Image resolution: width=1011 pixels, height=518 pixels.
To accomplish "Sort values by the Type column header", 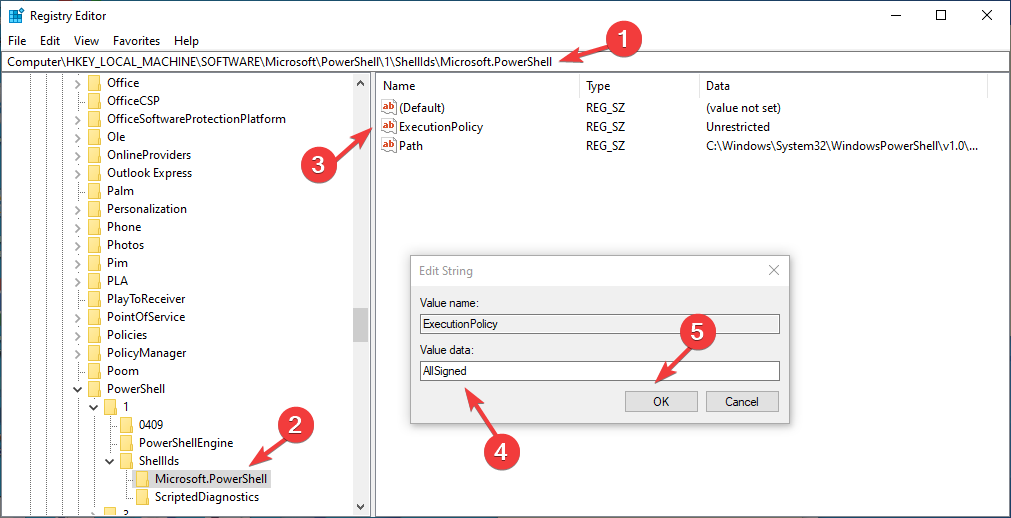I will 640,86.
